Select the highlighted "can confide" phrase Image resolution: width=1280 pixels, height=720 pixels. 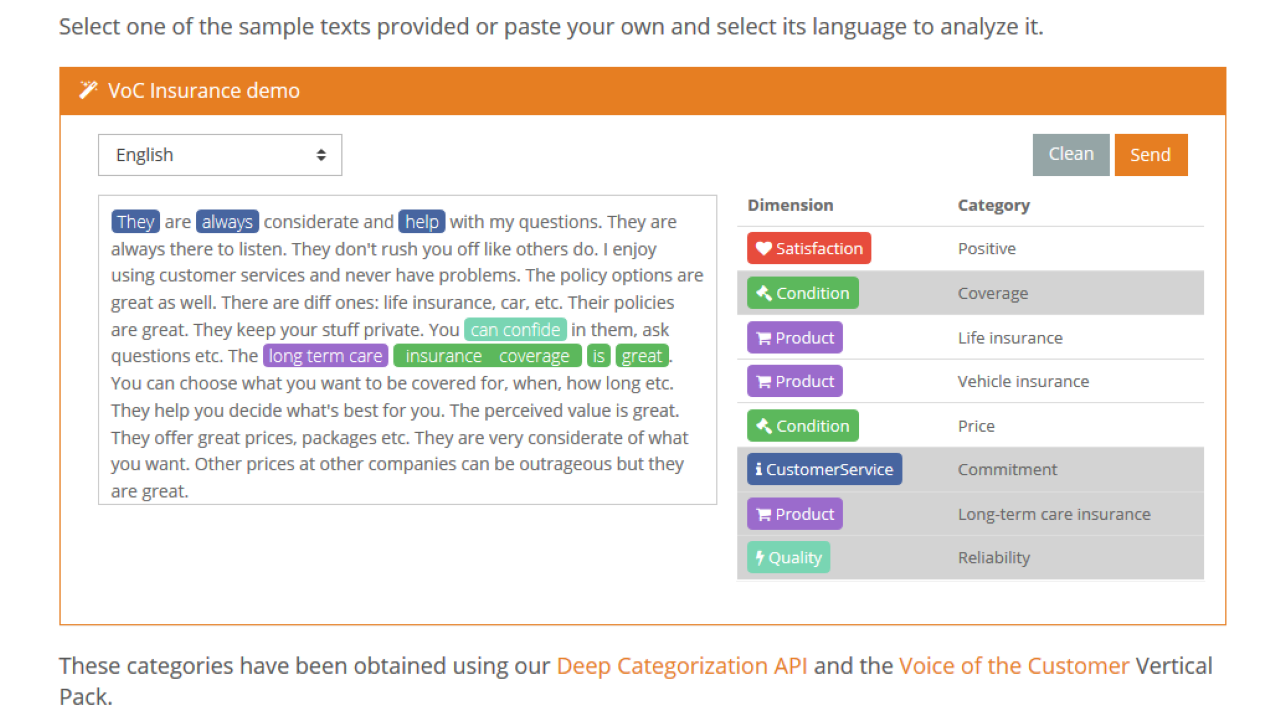pyautogui.click(x=515, y=330)
